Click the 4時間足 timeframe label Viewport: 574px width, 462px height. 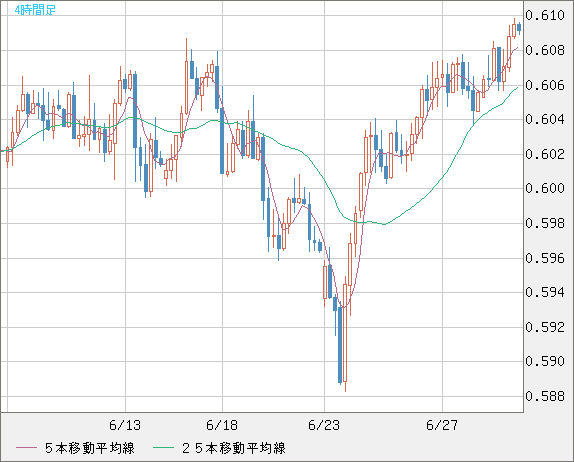coord(35,10)
